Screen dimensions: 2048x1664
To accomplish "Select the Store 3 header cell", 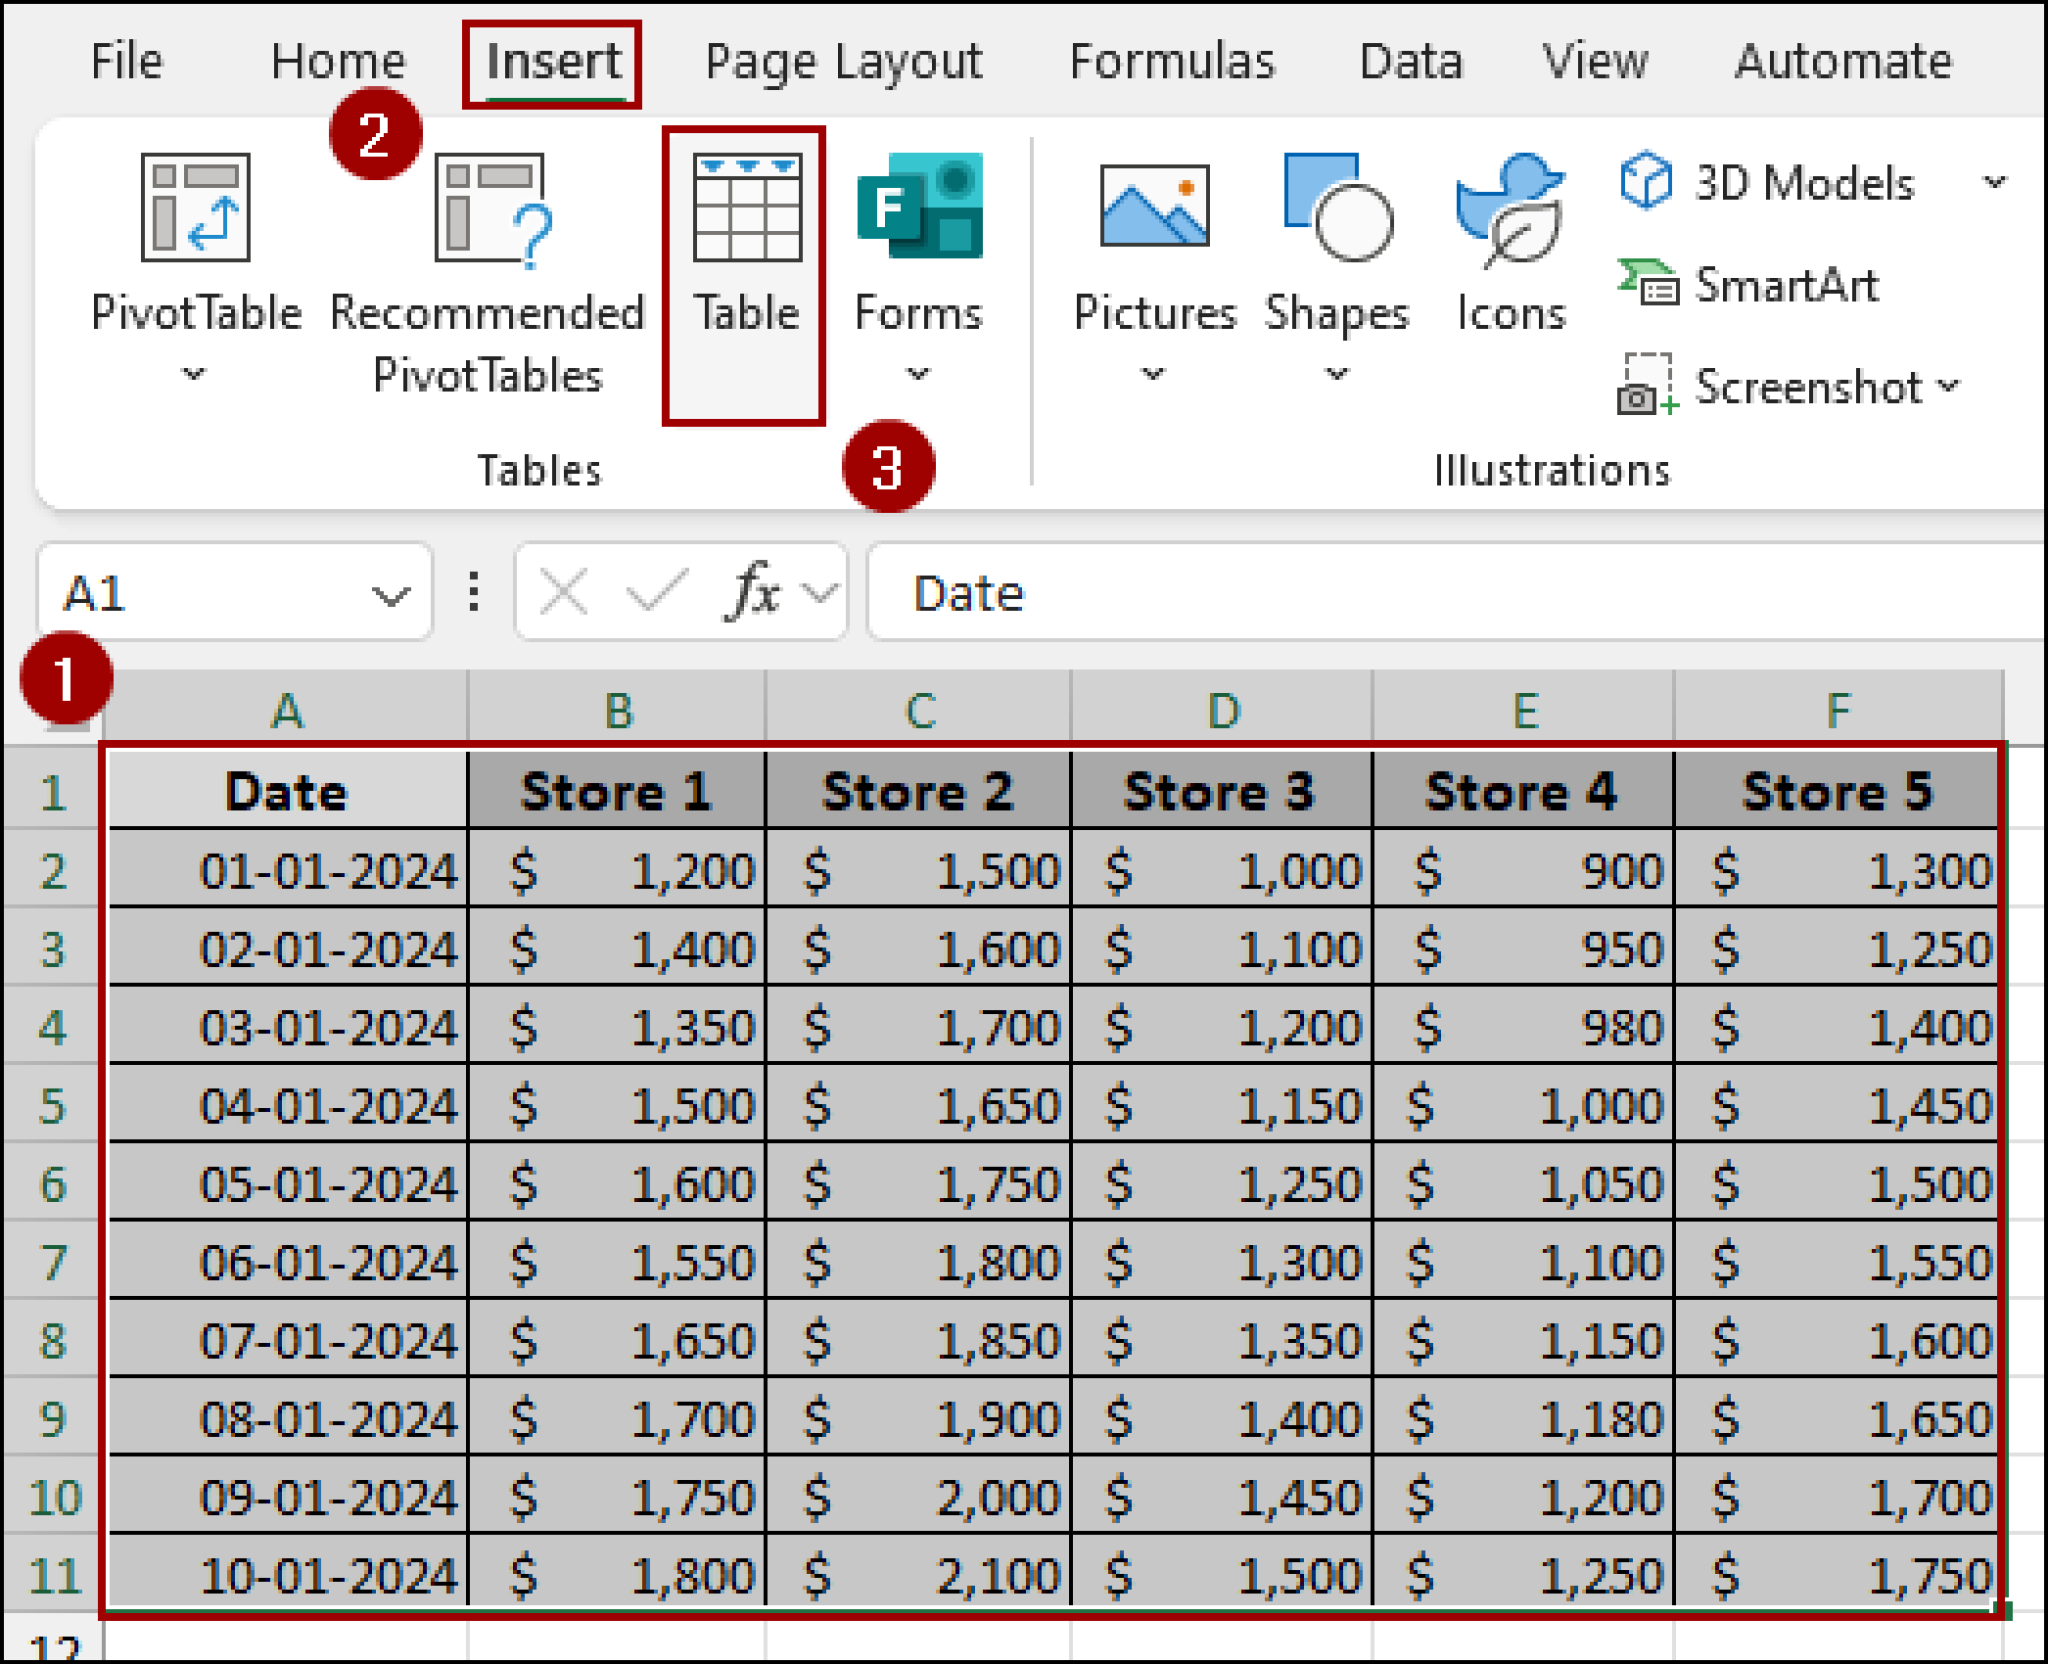I will click(x=1221, y=792).
